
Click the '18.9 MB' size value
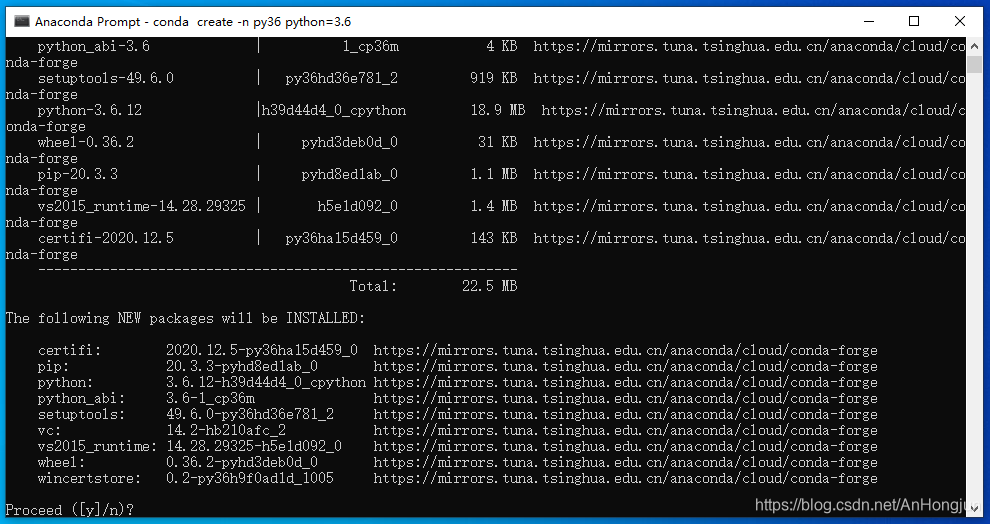498,110
